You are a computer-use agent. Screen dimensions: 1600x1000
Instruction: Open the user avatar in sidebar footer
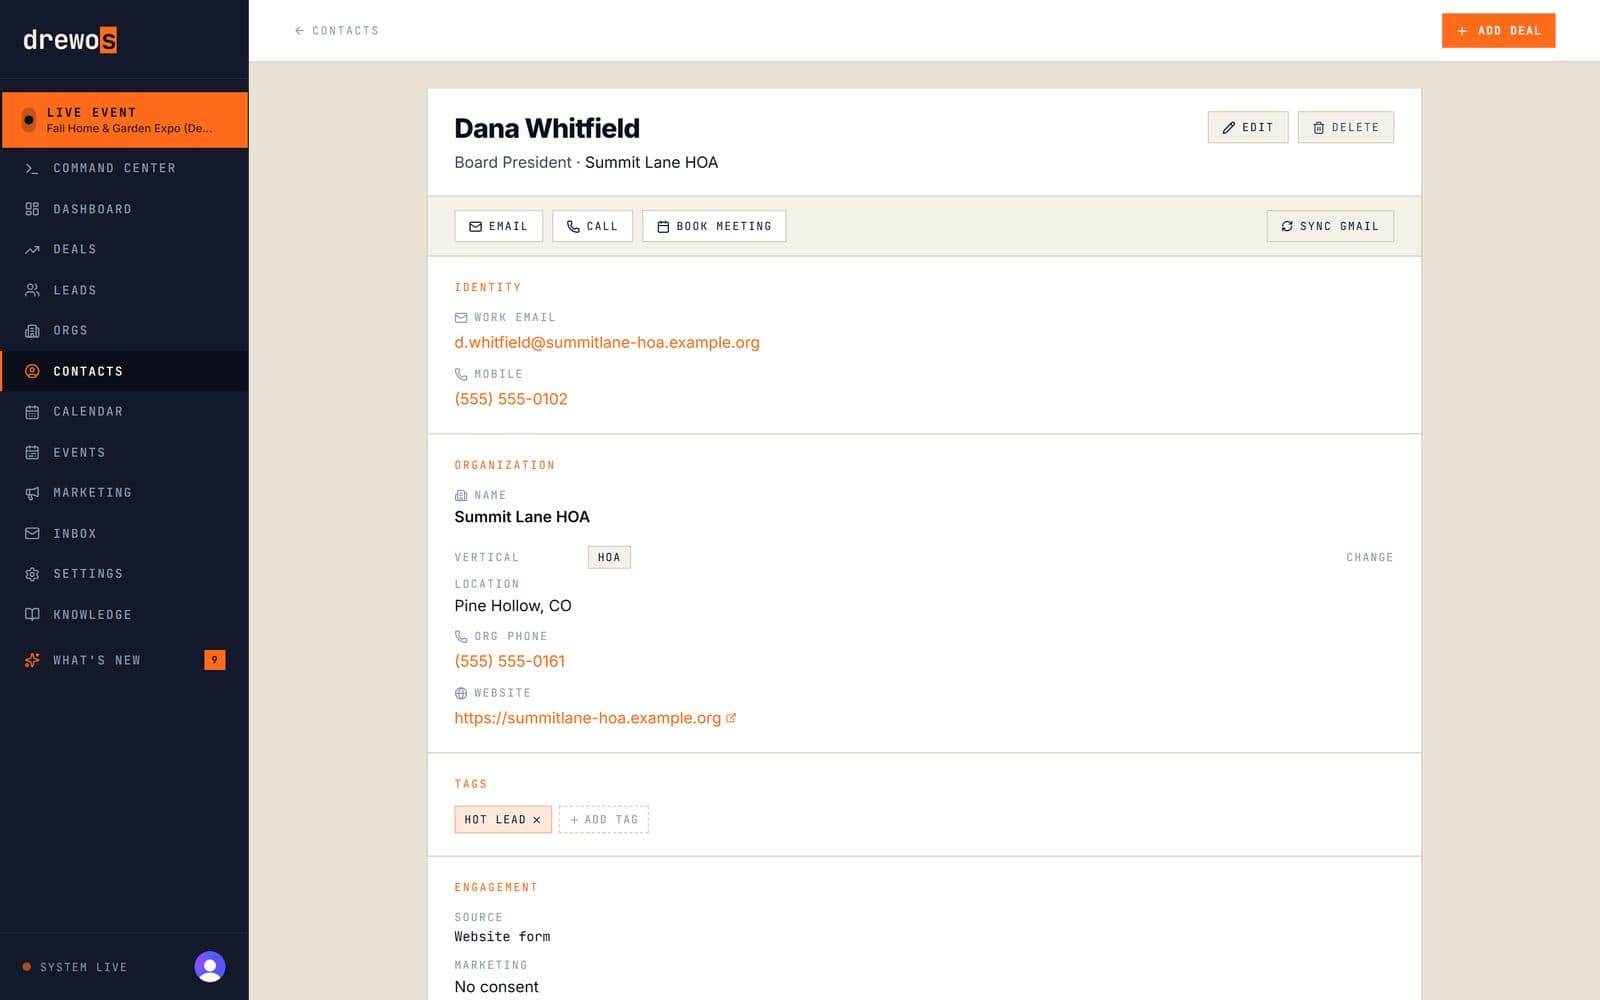[x=210, y=967]
